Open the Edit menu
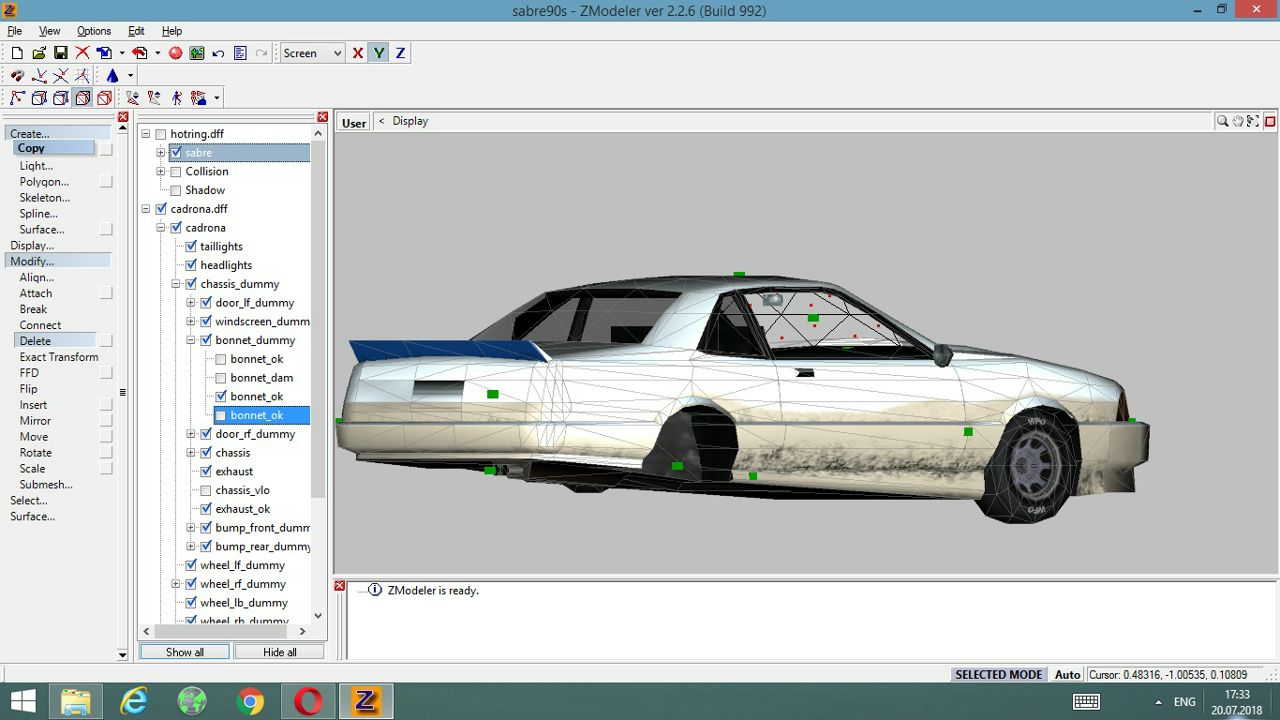The image size is (1280, 720). 136,31
